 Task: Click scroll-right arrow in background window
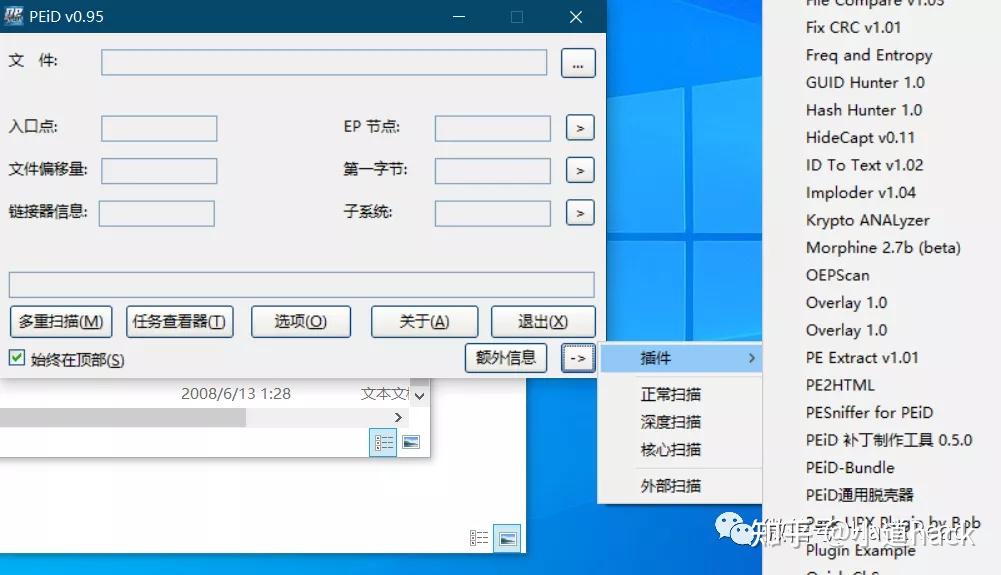398,417
